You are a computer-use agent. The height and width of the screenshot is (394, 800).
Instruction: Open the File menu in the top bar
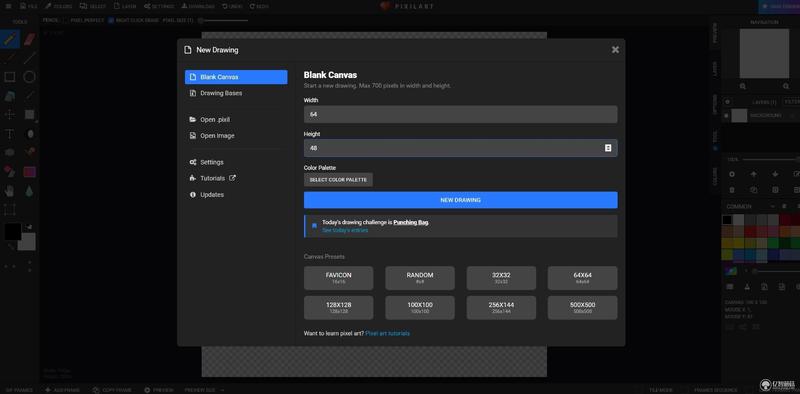(x=29, y=6)
